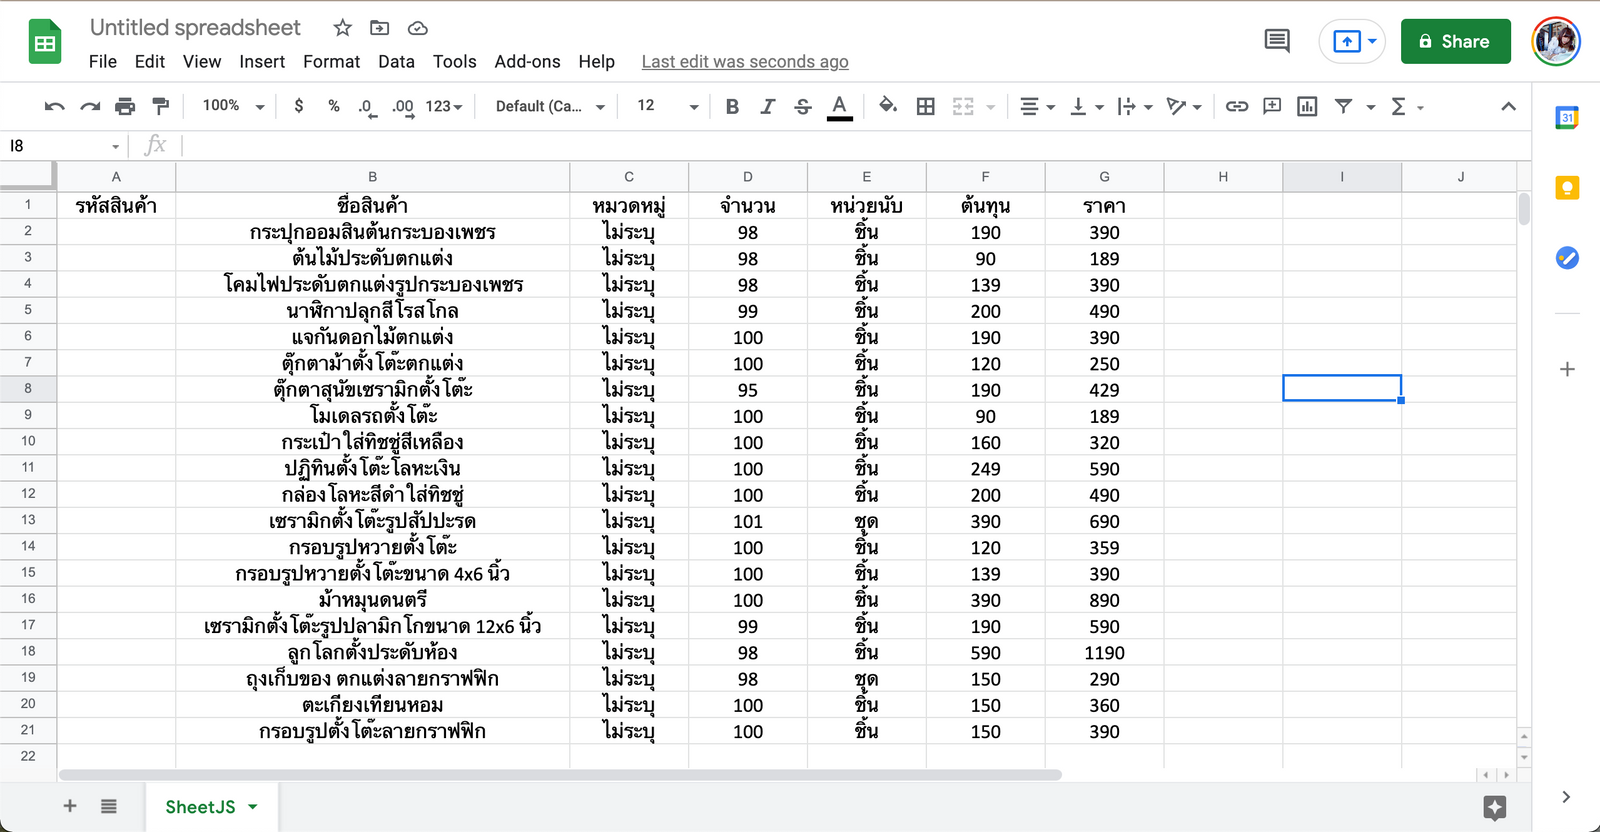Toggle strikethrough formatting
The height and width of the screenshot is (832, 1600).
(803, 106)
